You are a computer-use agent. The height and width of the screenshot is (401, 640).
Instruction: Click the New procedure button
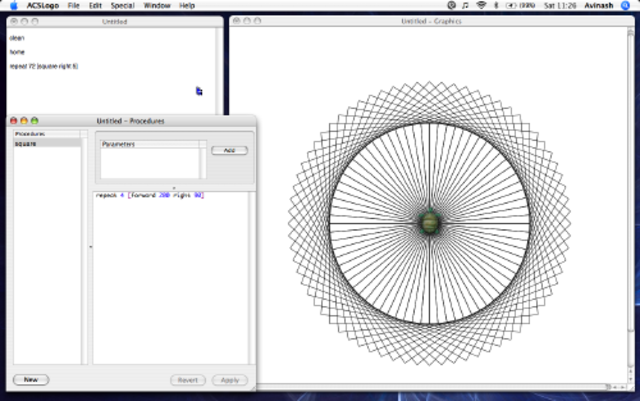pos(31,380)
